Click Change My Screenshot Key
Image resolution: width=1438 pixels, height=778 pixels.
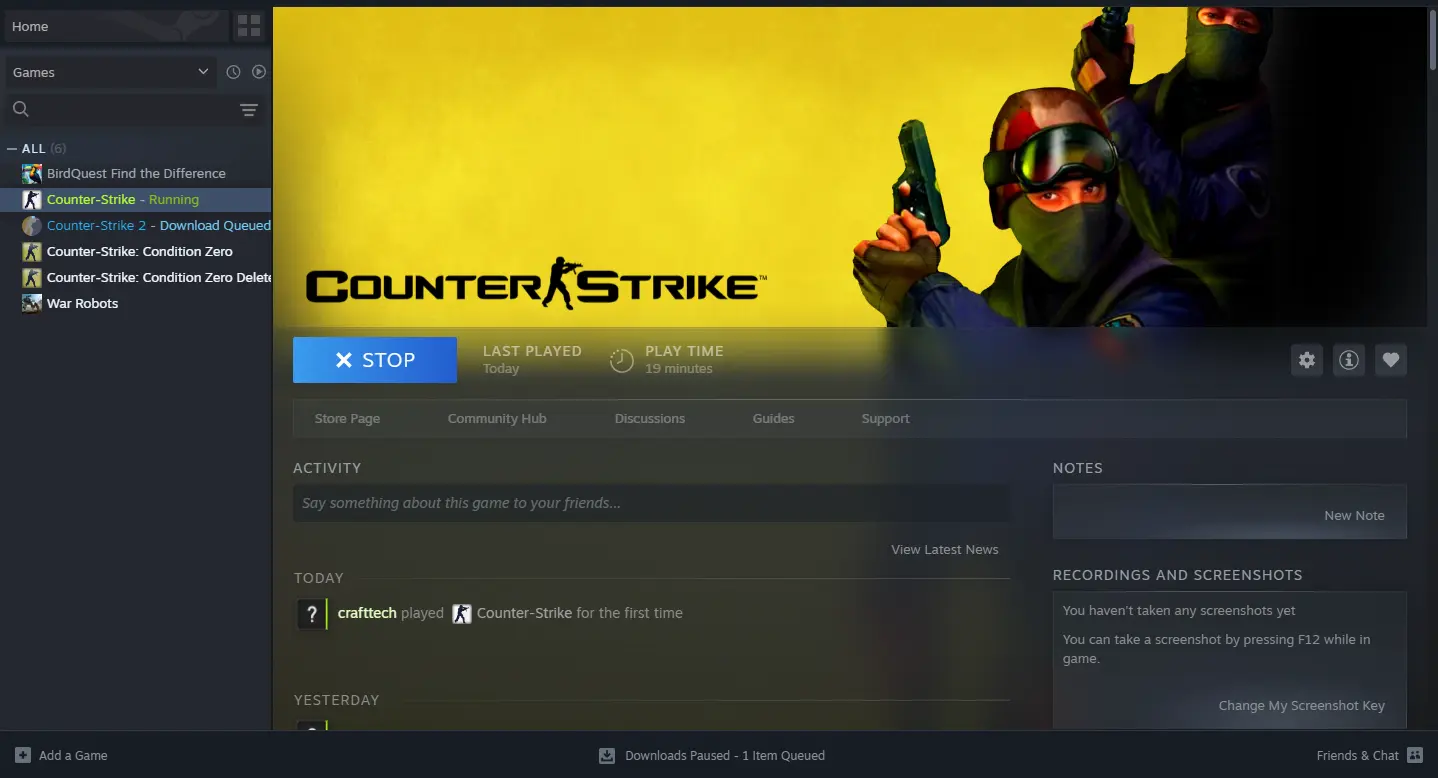coord(1301,705)
